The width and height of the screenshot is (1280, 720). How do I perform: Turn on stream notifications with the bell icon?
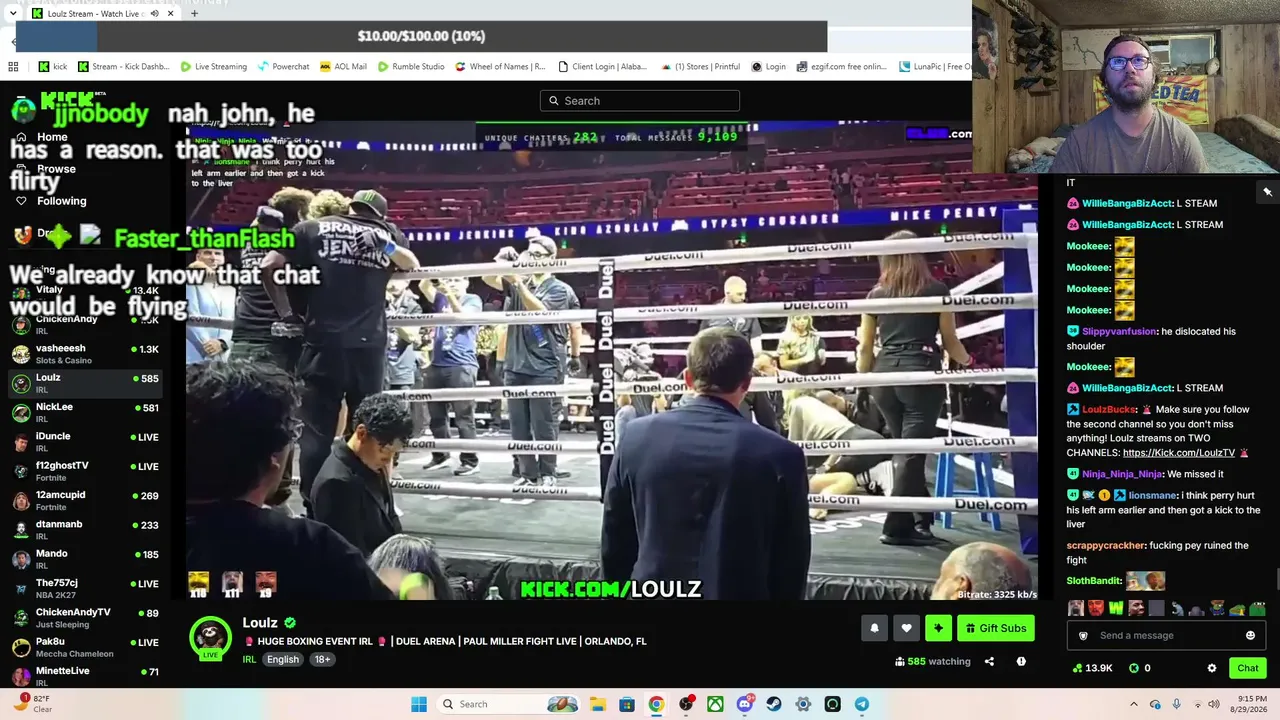coord(874,628)
